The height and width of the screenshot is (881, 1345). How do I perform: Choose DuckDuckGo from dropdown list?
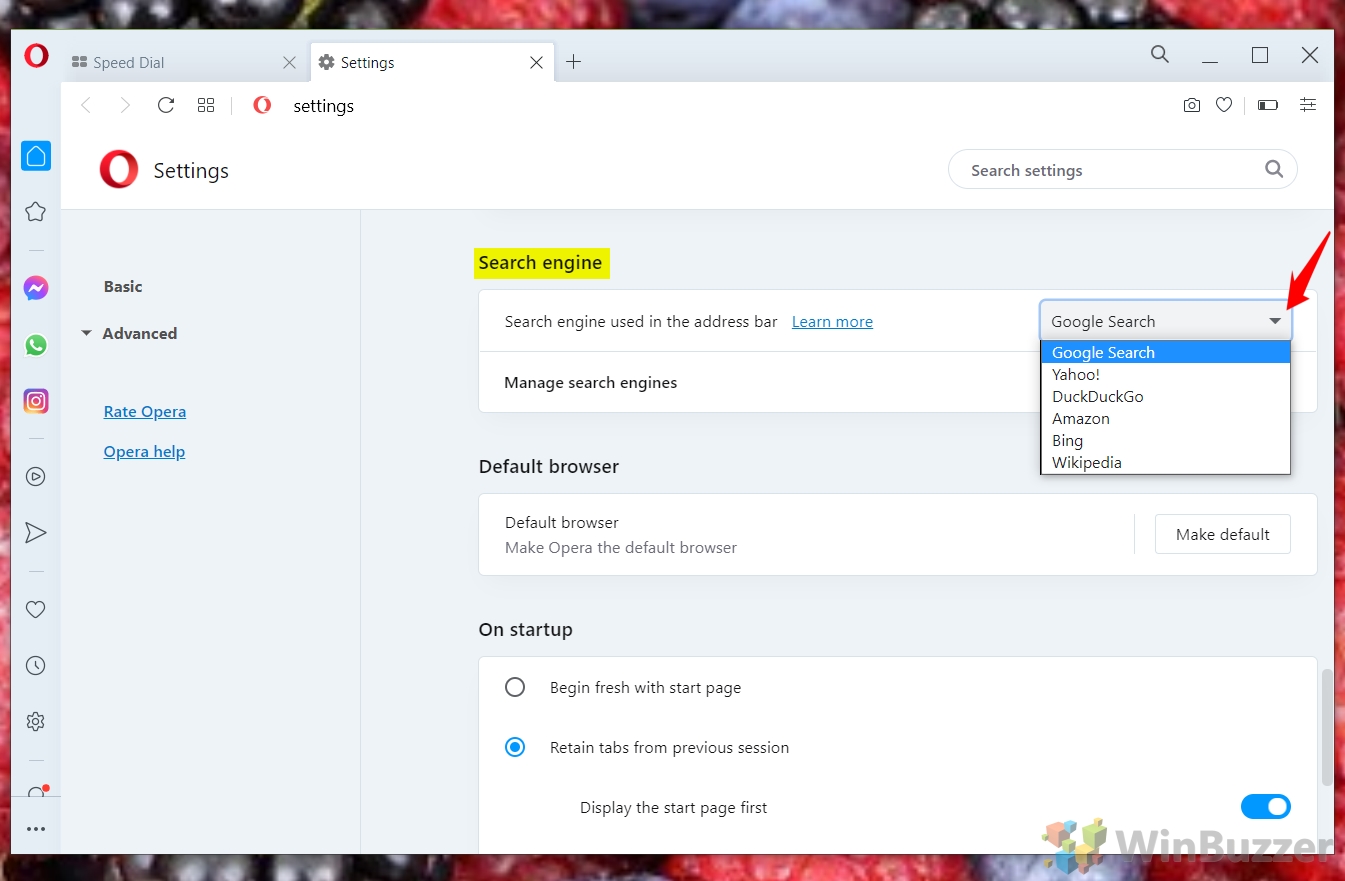(x=1166, y=396)
